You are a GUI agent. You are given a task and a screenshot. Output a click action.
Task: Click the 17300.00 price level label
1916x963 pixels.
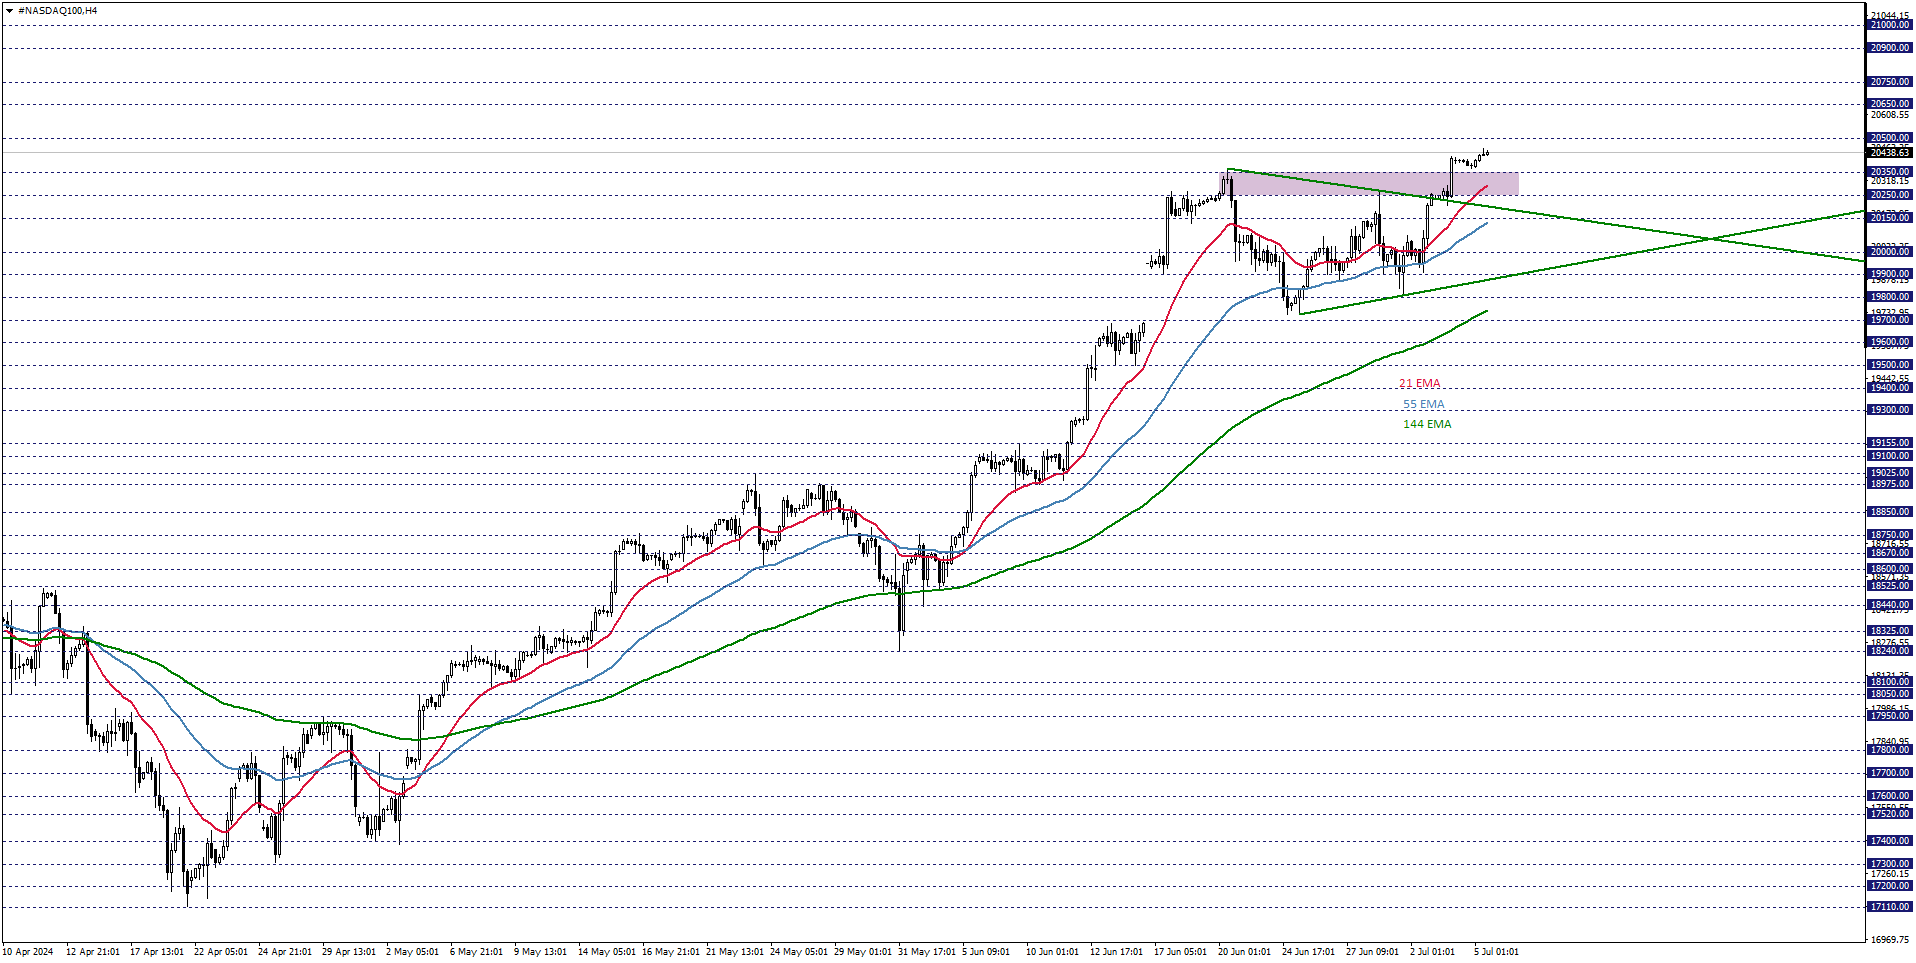point(1890,864)
